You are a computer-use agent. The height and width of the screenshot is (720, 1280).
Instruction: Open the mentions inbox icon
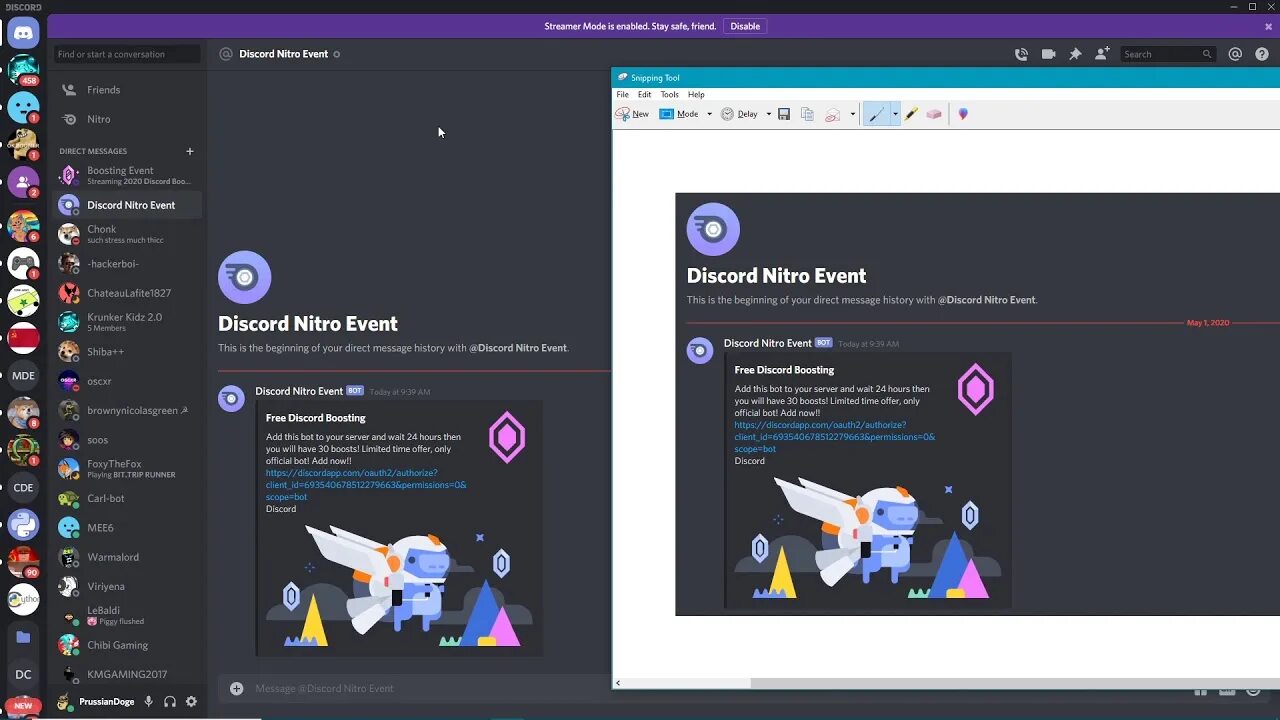[1235, 54]
